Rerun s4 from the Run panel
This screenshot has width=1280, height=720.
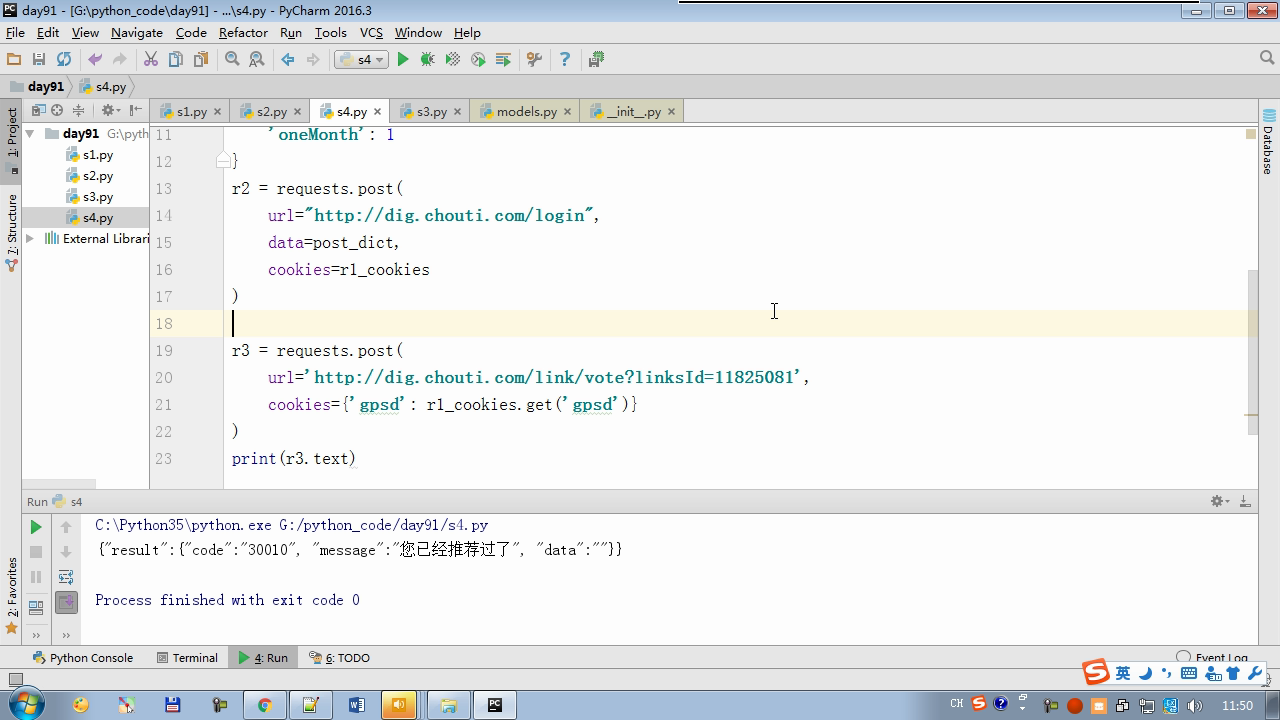click(x=36, y=527)
